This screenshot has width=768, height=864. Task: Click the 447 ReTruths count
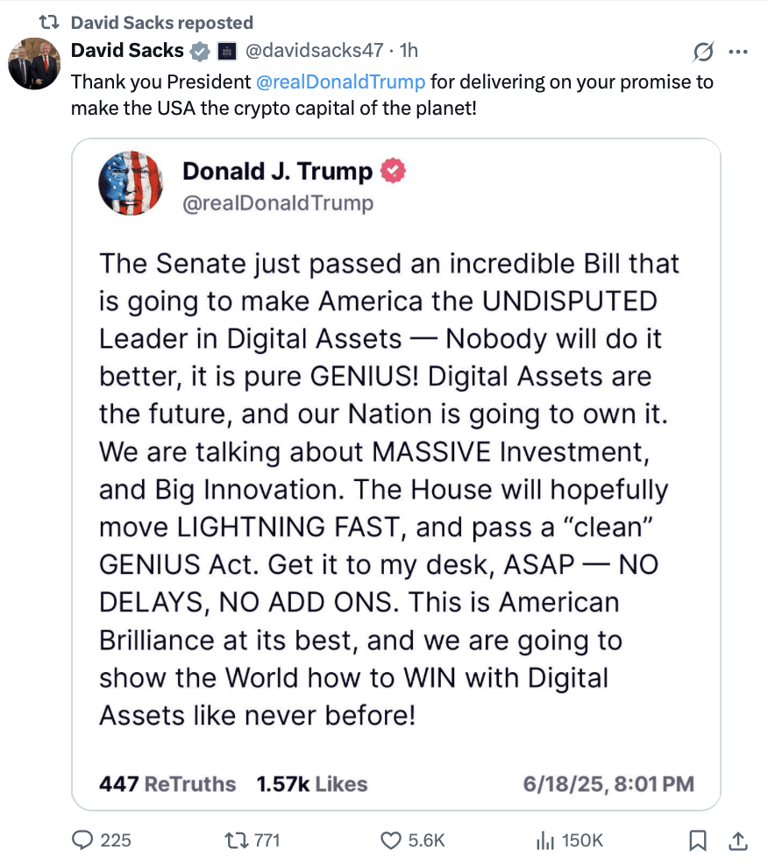(167, 785)
